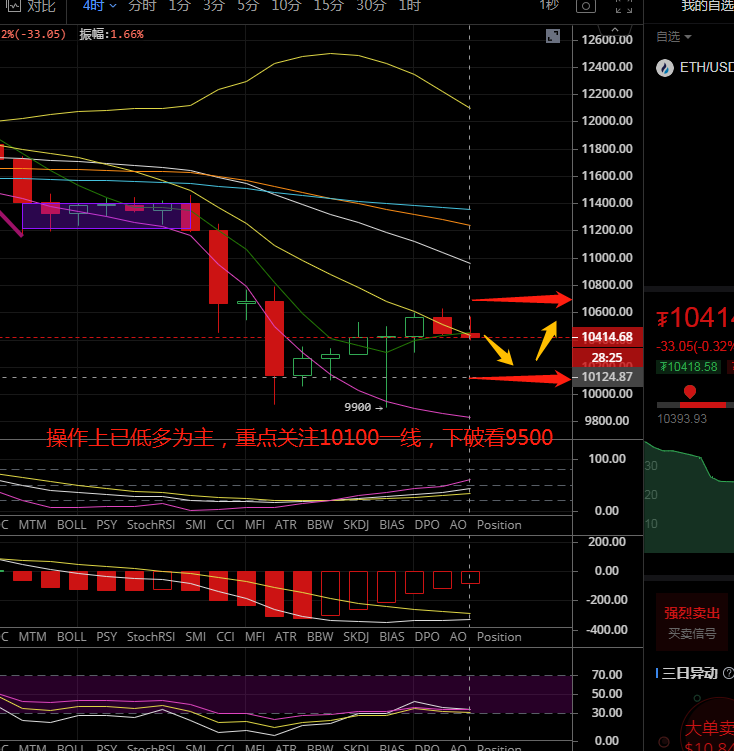Select MFI in the first indicator row
Viewport: 734px width, 751px height.
(255, 525)
